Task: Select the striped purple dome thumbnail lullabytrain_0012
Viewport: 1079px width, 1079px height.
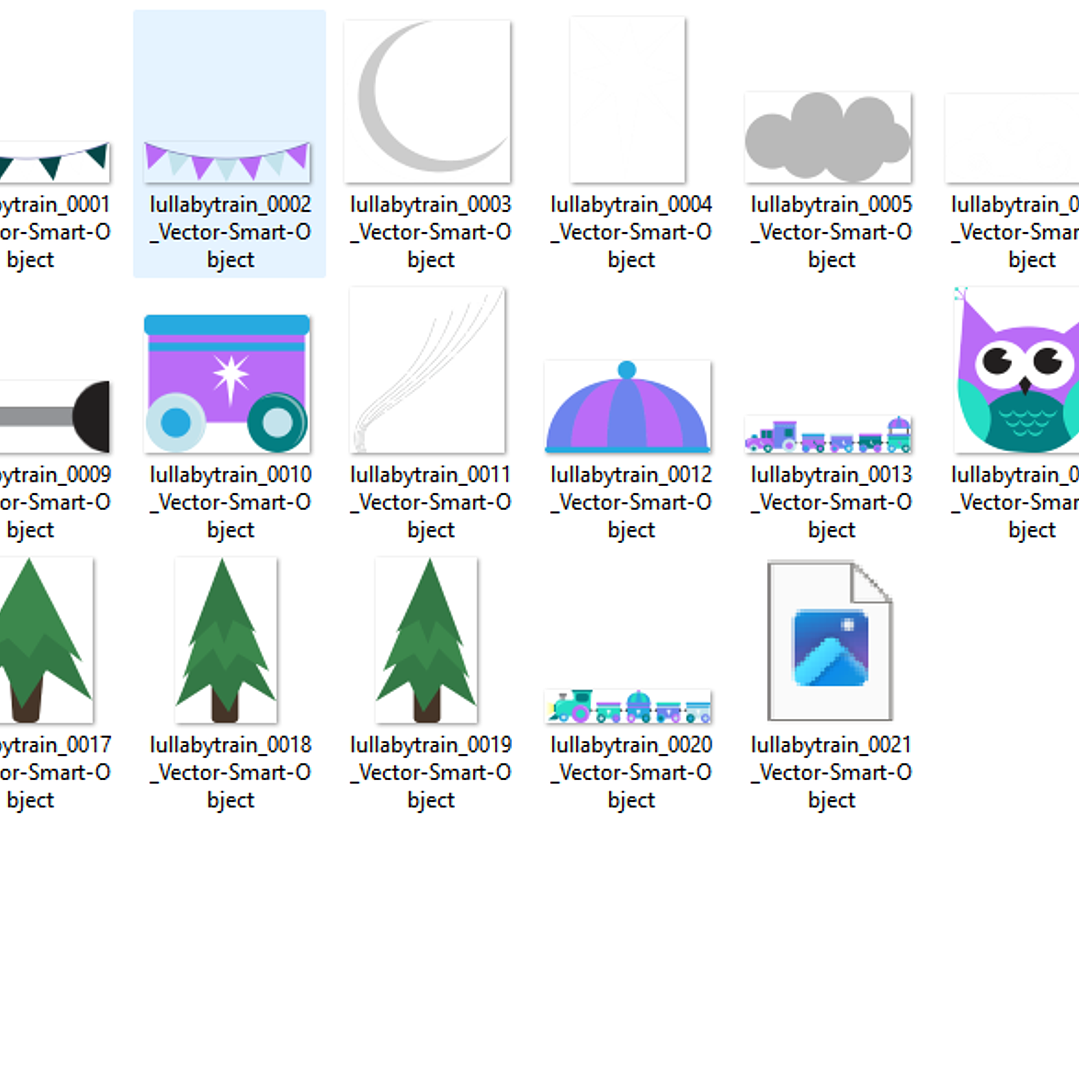Action: point(627,407)
